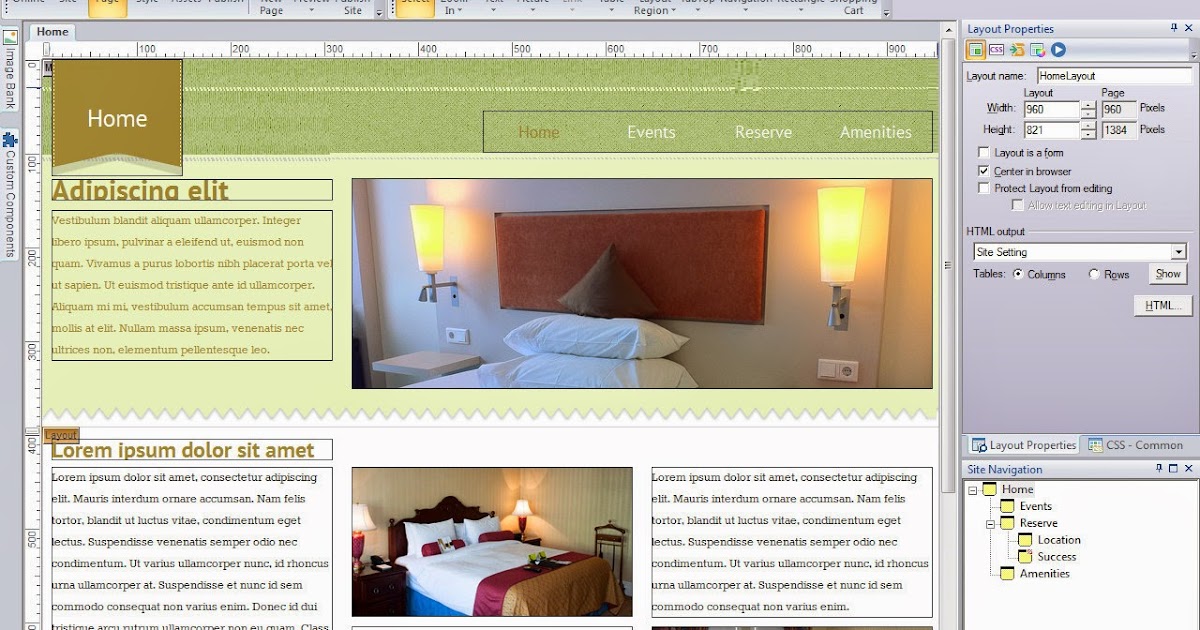
Task: Click the blue play icon
Action: (1058, 50)
